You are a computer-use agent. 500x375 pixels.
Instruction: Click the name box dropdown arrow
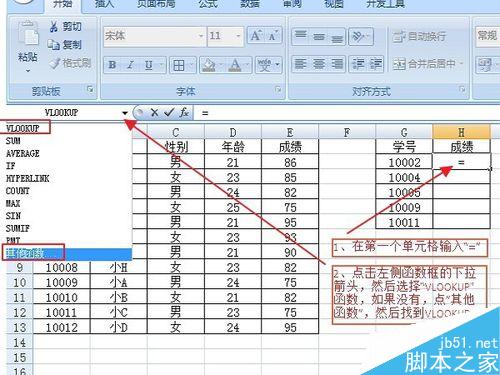(125, 113)
